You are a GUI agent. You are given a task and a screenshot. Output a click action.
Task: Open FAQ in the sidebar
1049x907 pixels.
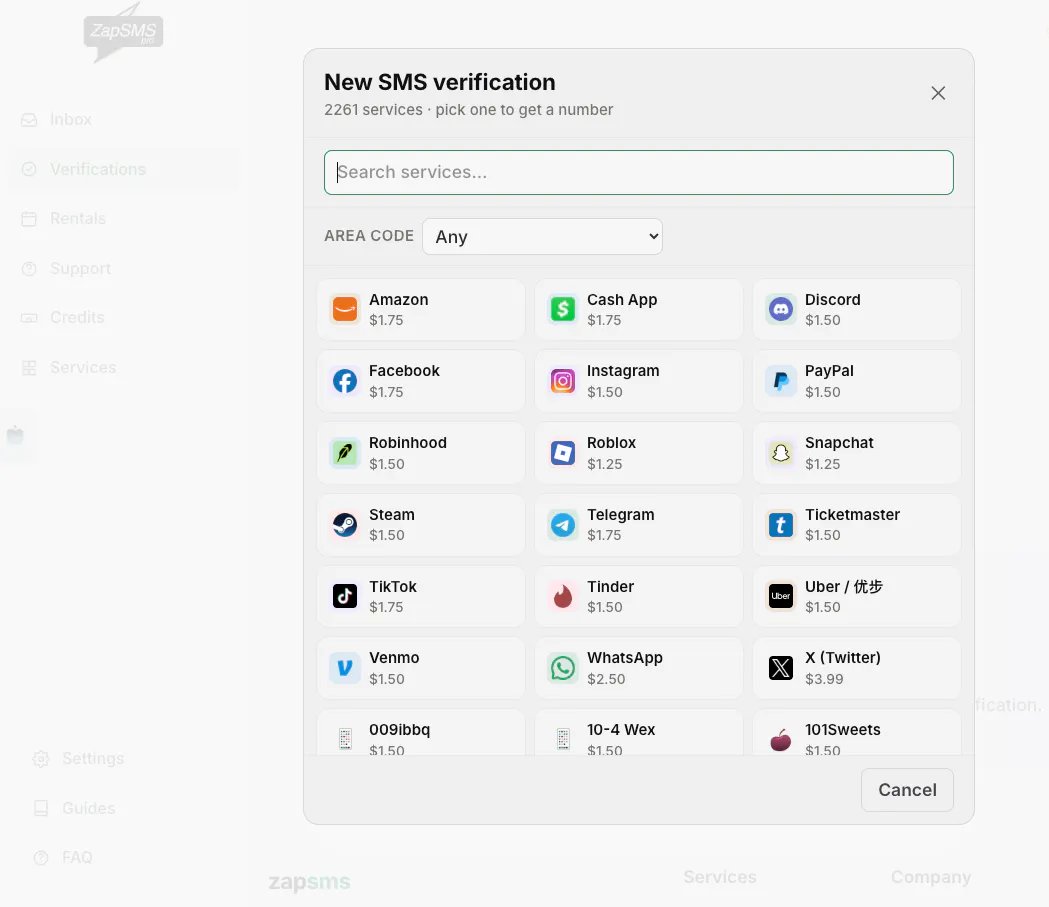click(x=77, y=858)
